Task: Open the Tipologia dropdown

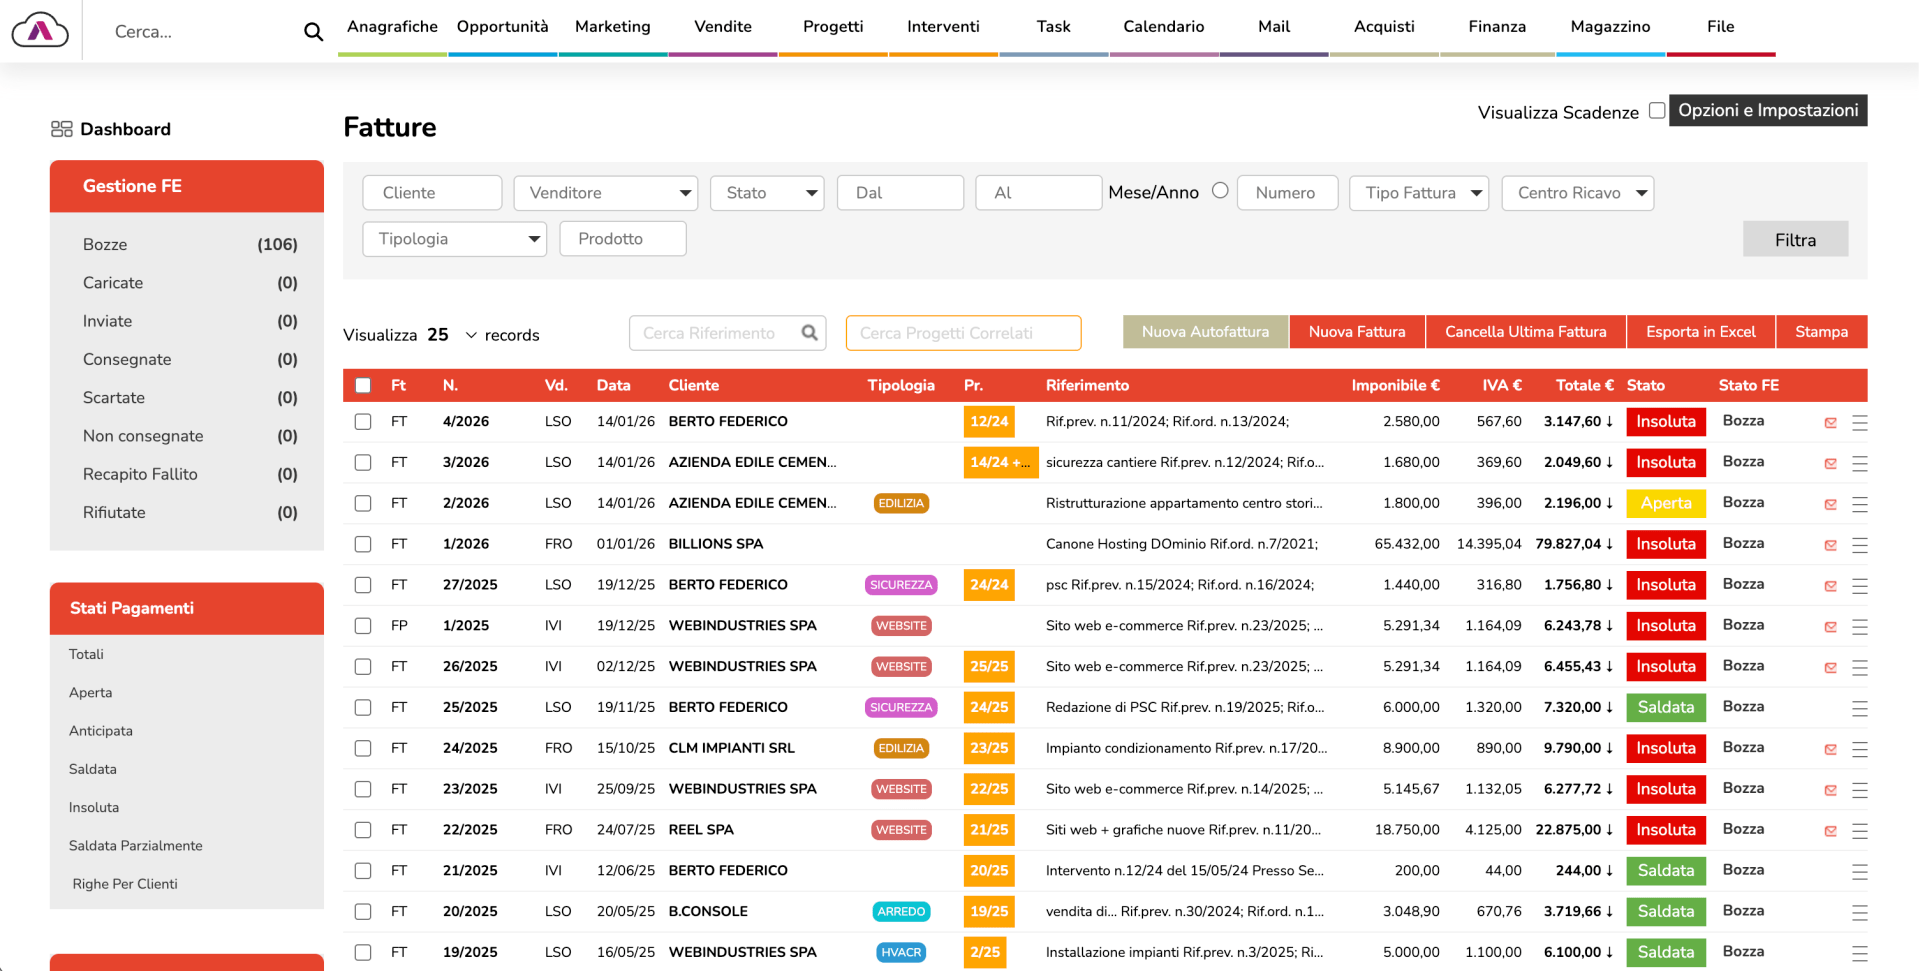Action: tap(454, 239)
